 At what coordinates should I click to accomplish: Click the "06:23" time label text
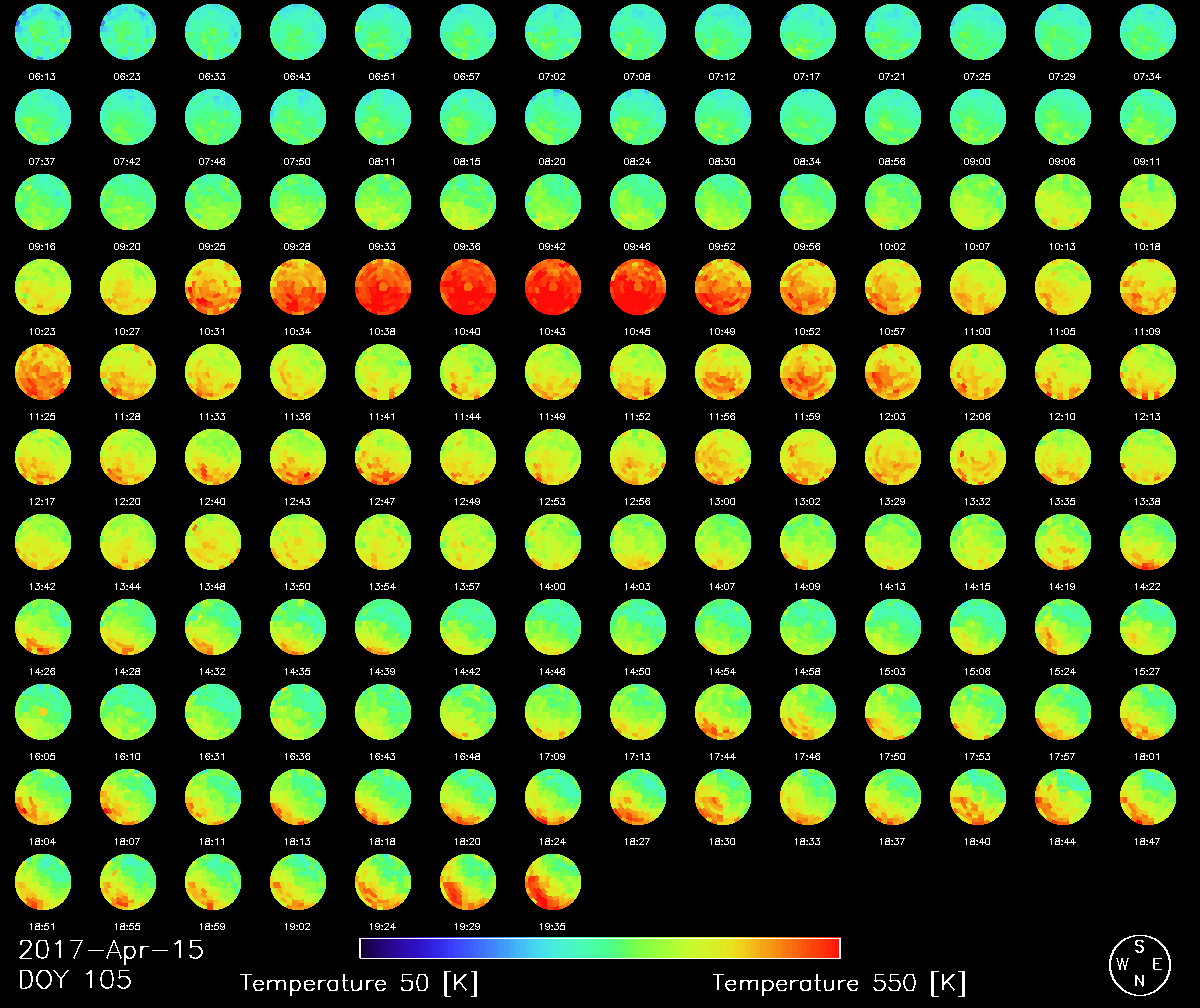tap(128, 76)
